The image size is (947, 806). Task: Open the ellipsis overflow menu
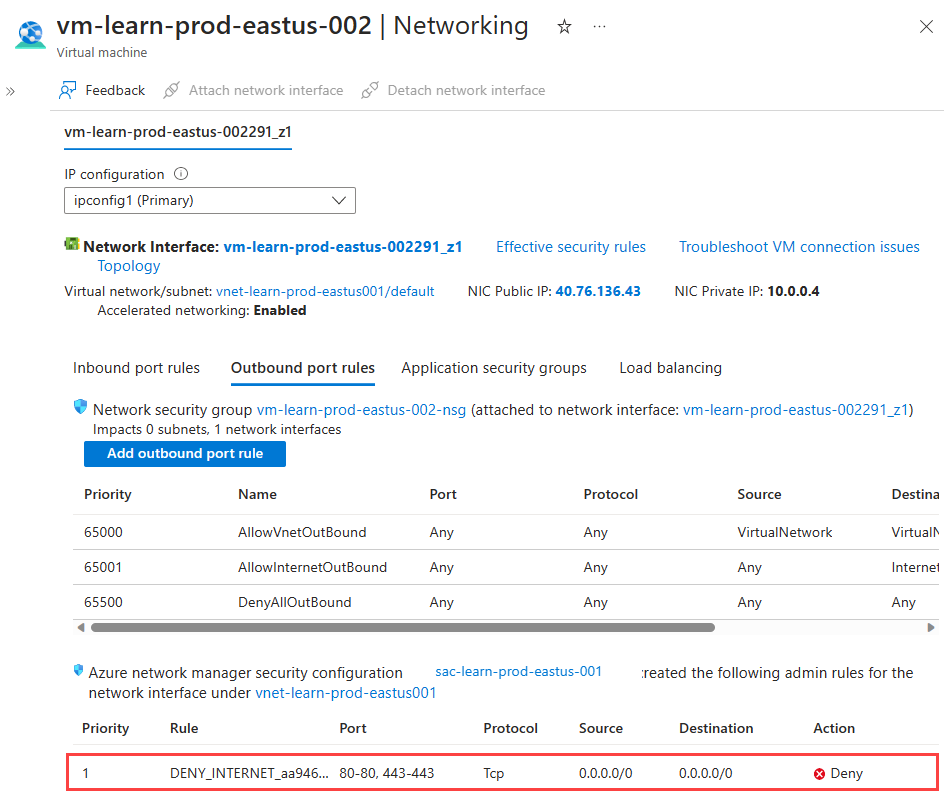[599, 28]
